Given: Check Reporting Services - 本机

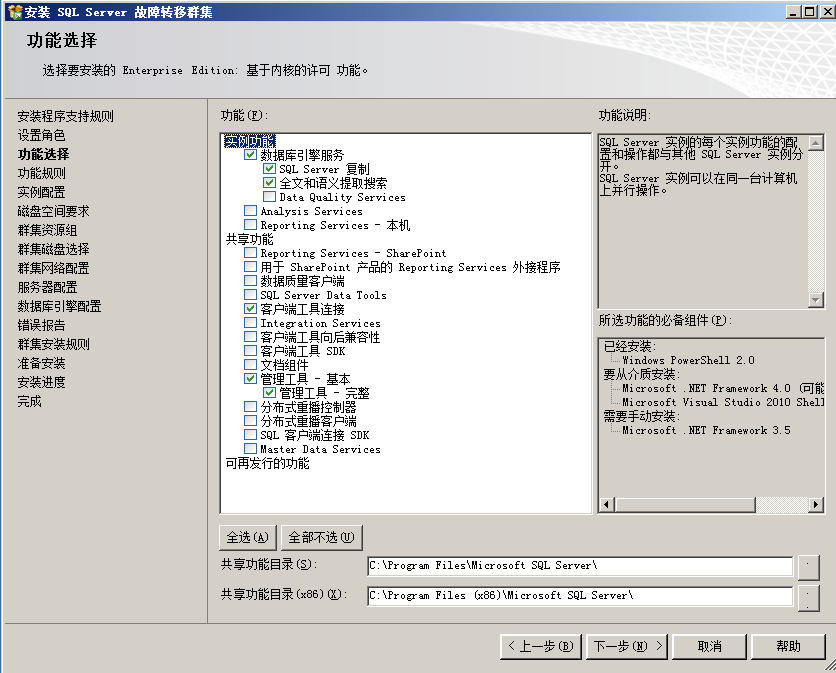Looking at the screenshot, I should point(251,225).
